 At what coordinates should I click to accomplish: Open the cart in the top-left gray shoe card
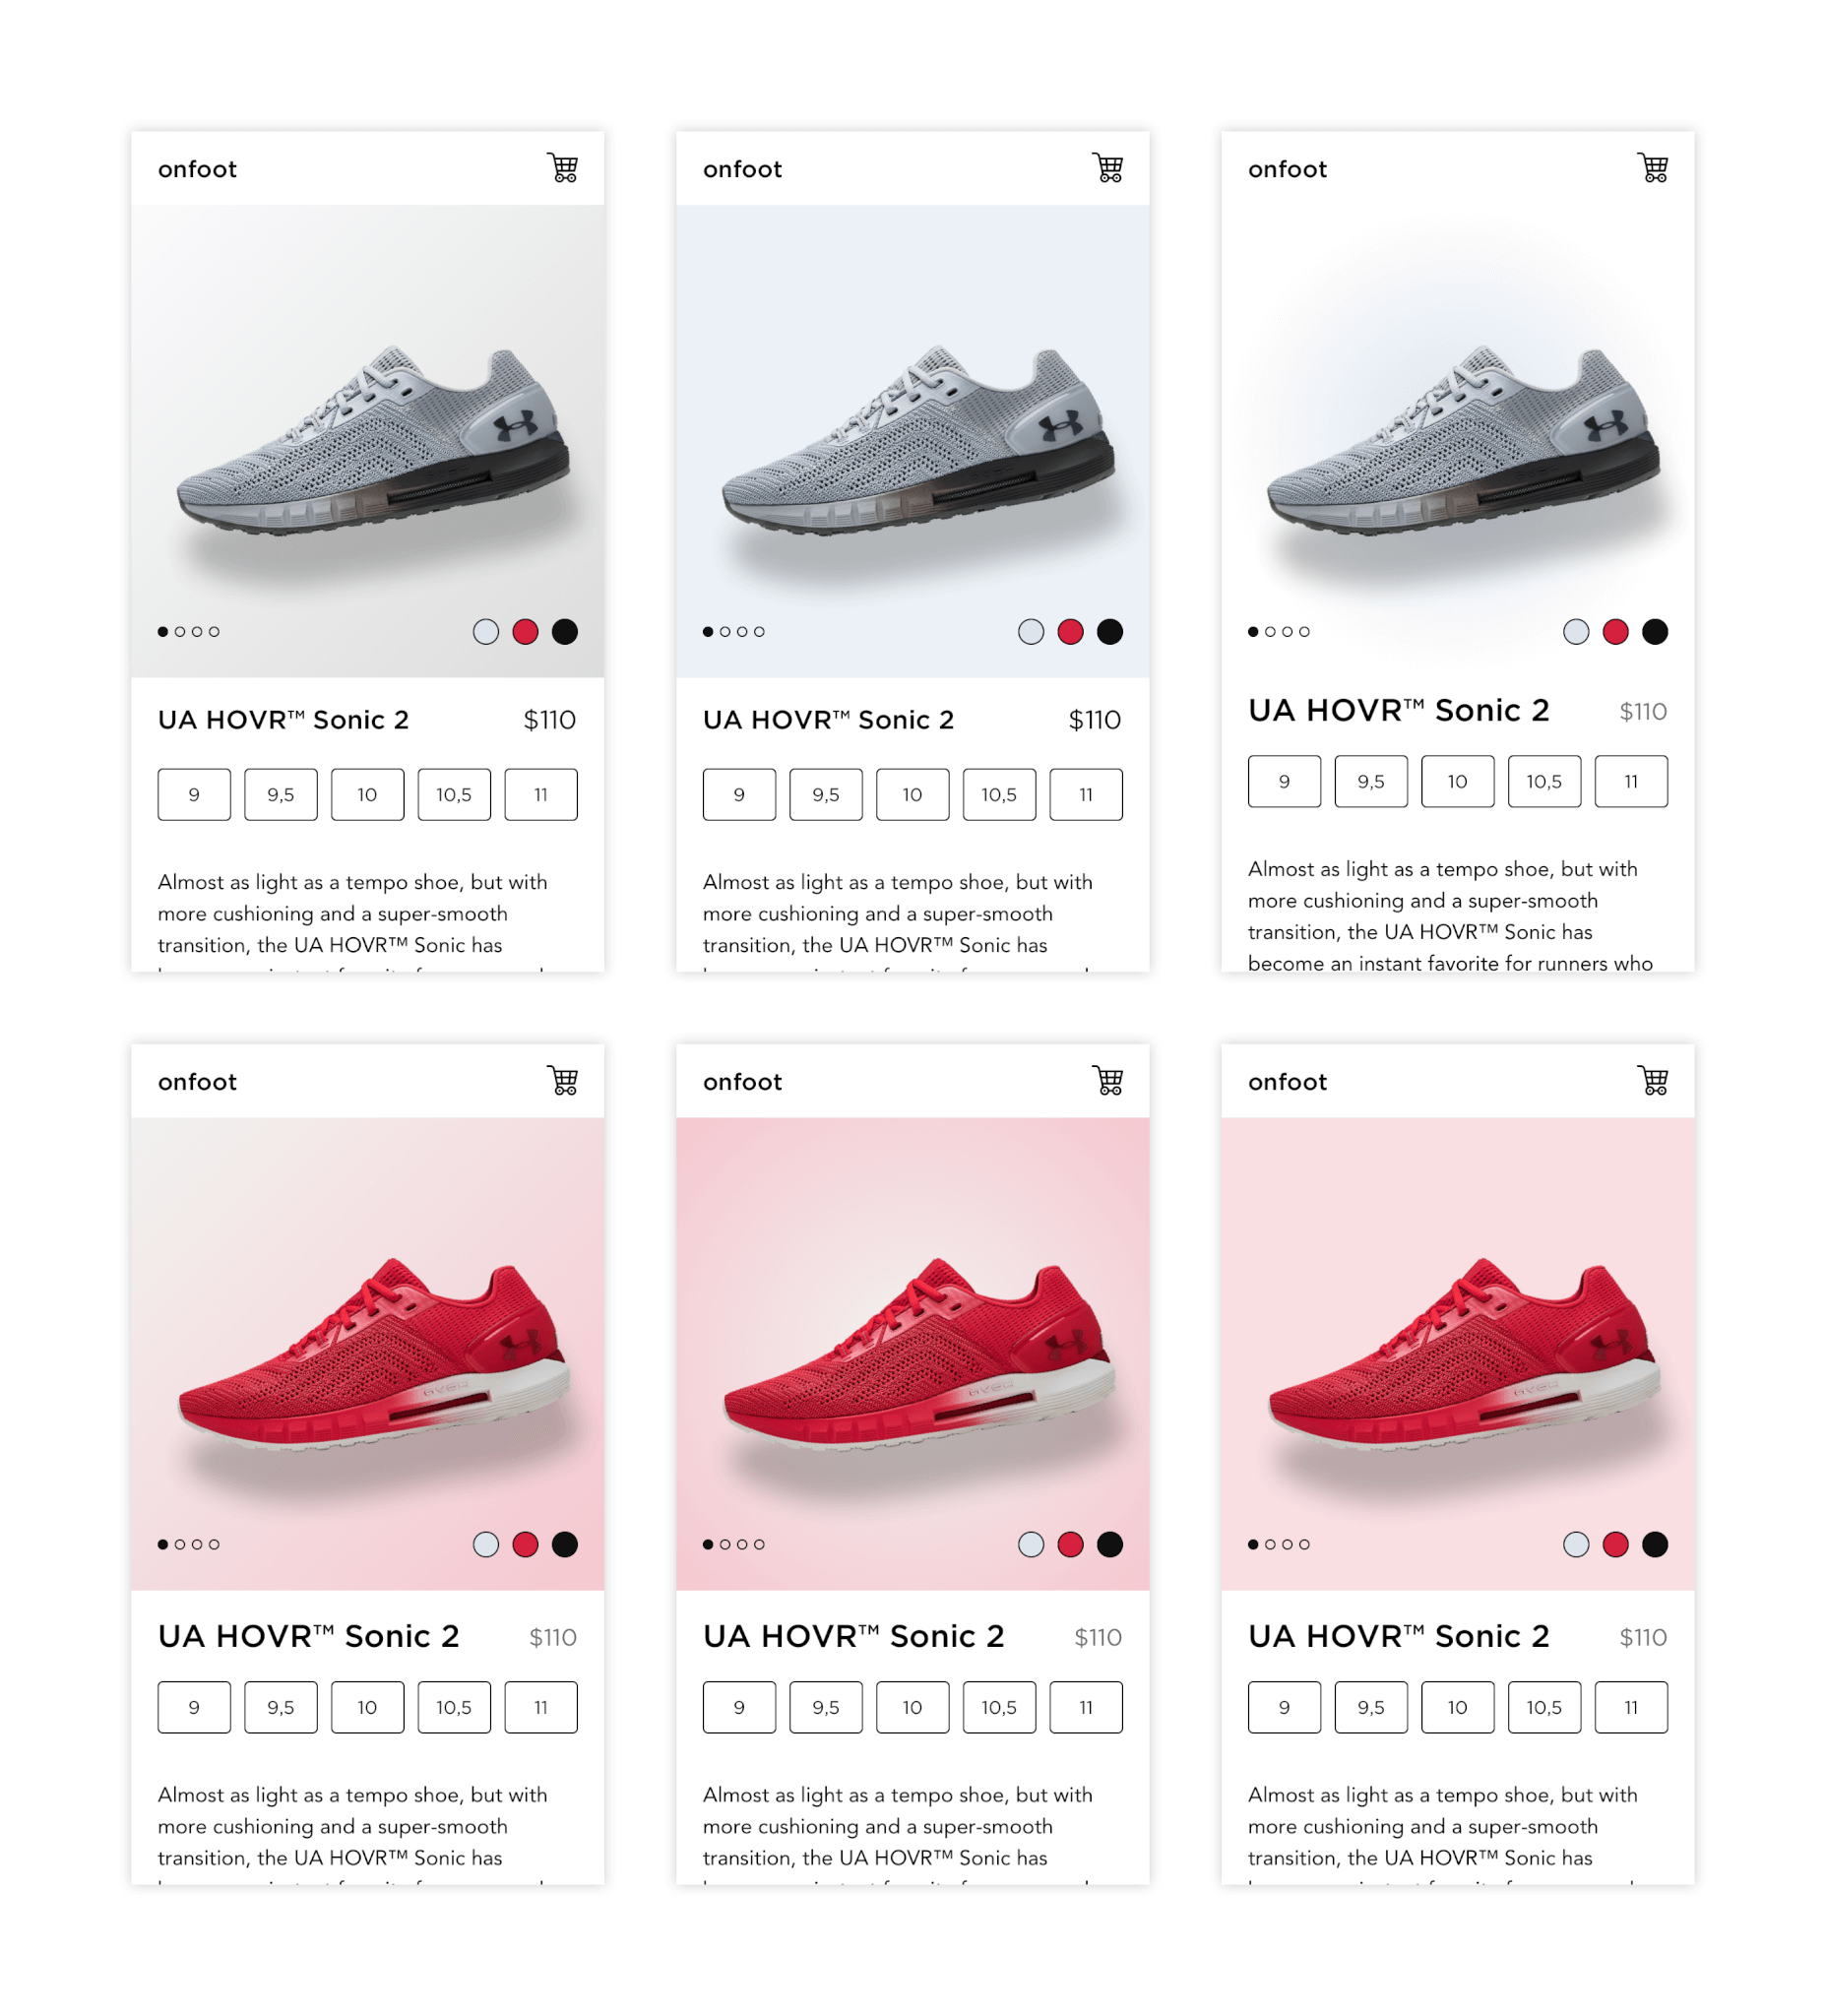pos(563,168)
